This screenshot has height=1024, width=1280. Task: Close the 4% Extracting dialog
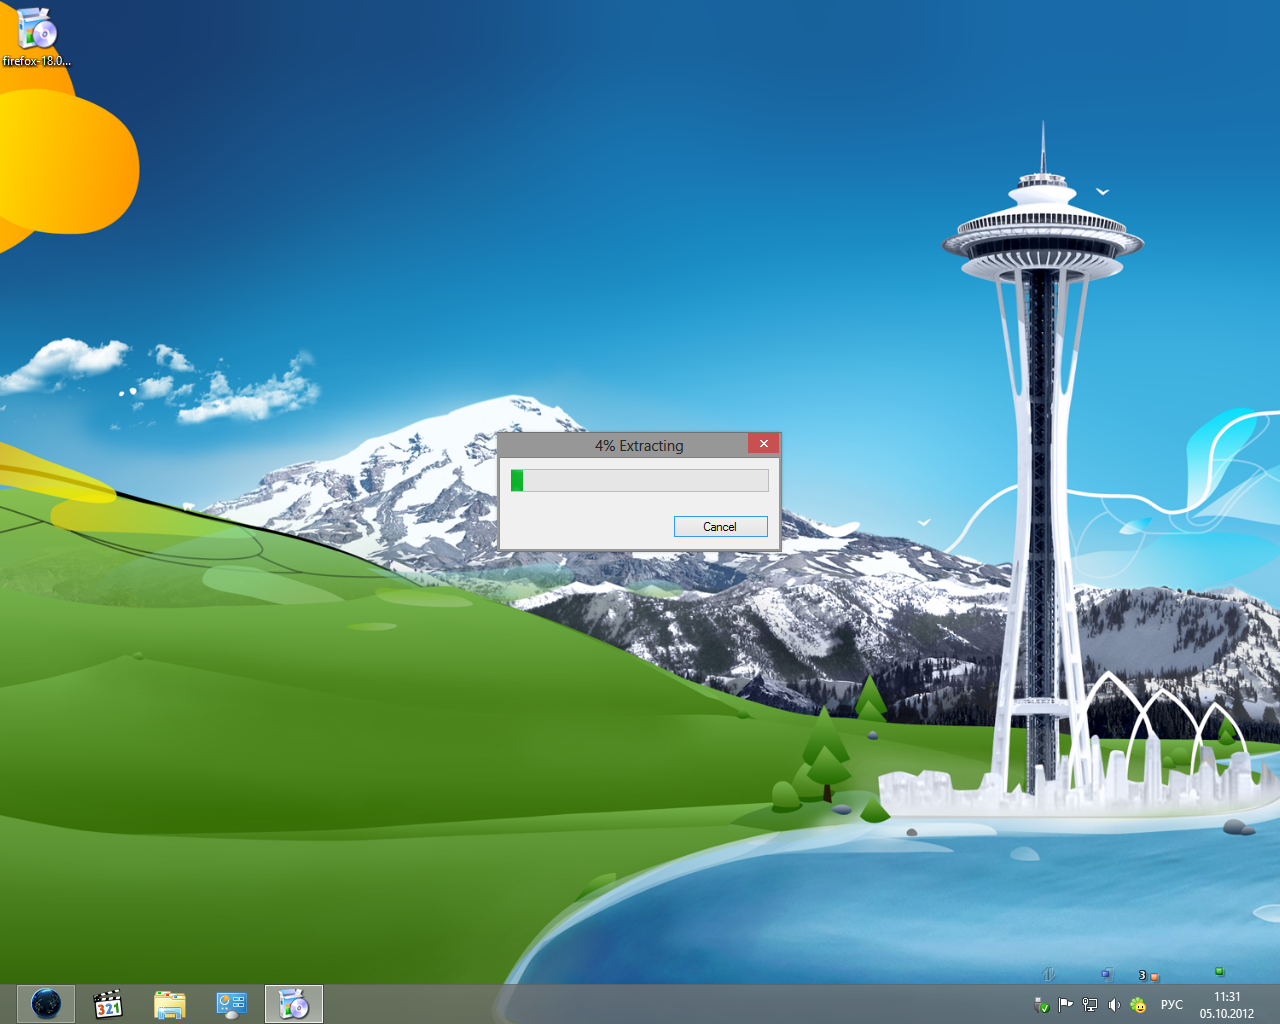click(x=763, y=444)
